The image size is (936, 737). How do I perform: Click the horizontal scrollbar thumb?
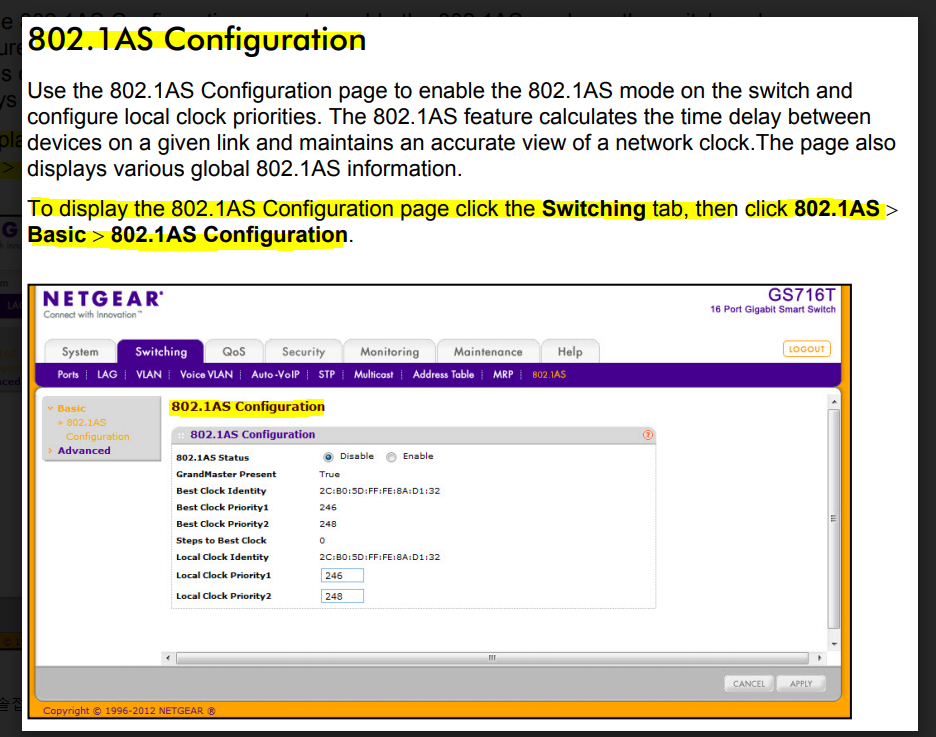coord(492,658)
